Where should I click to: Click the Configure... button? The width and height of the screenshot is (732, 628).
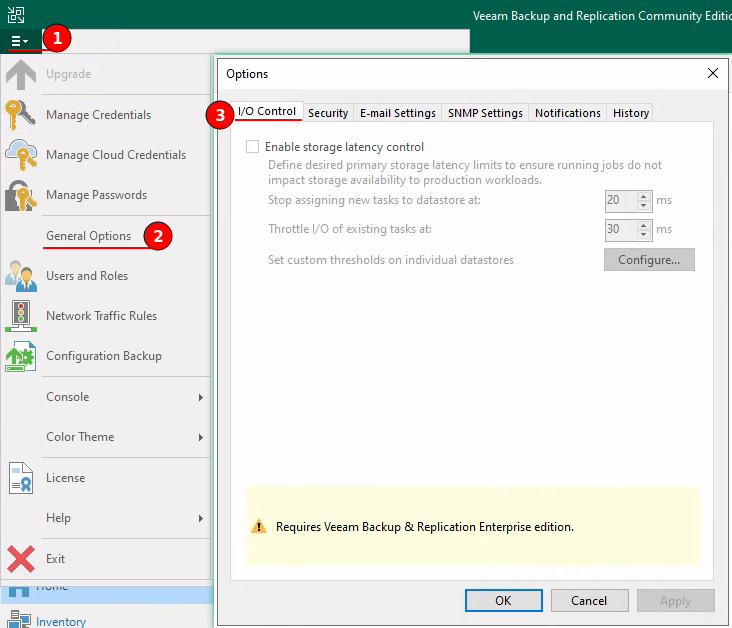coord(649,260)
